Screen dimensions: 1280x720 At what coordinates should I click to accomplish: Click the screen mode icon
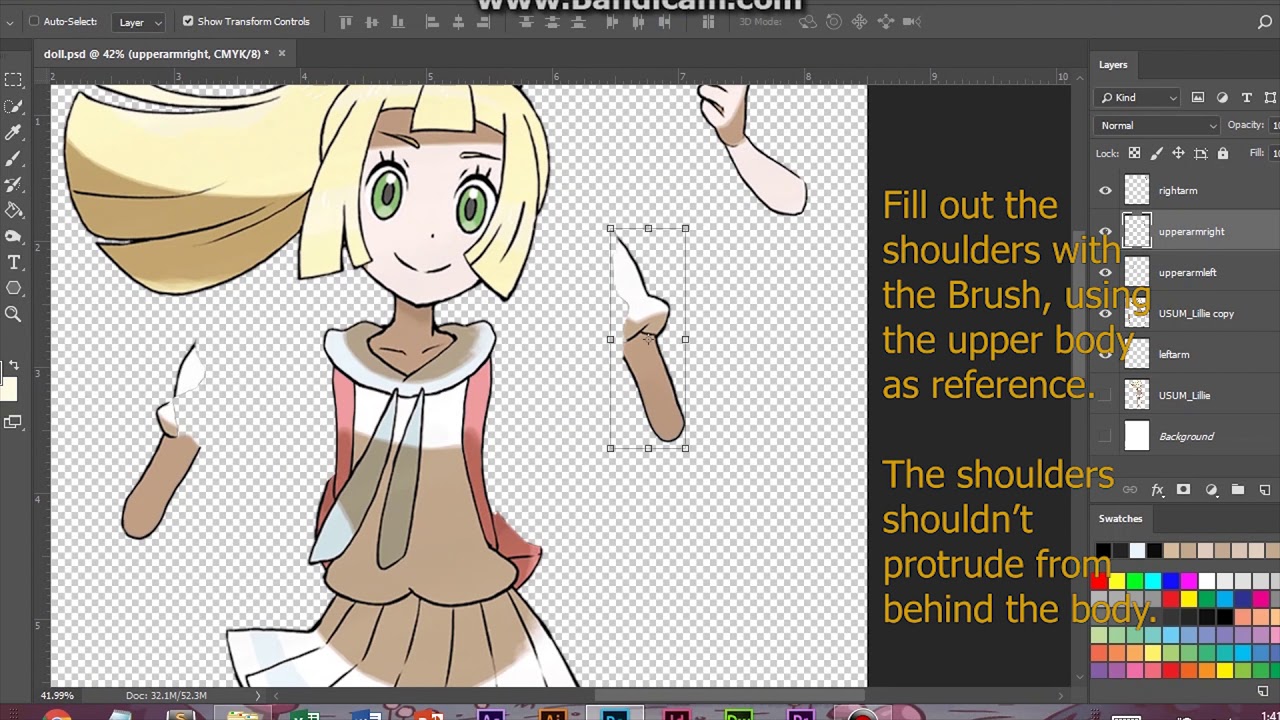13,422
